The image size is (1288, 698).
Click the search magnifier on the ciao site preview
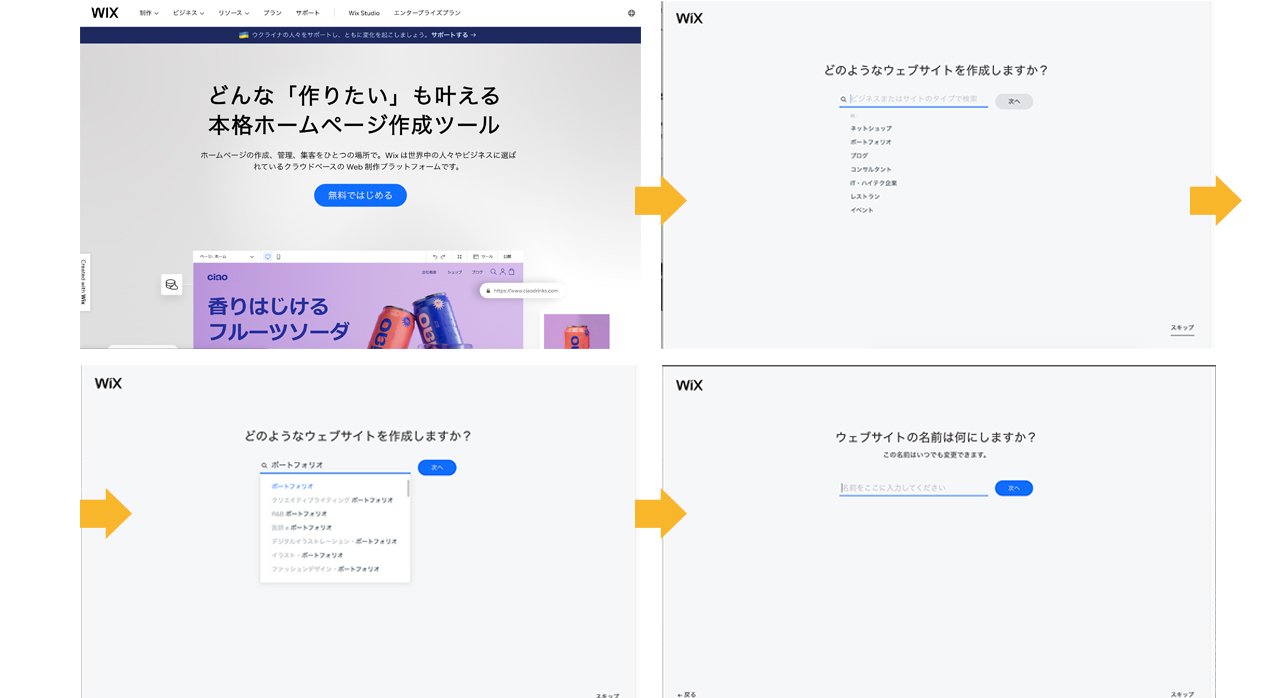[x=493, y=272]
